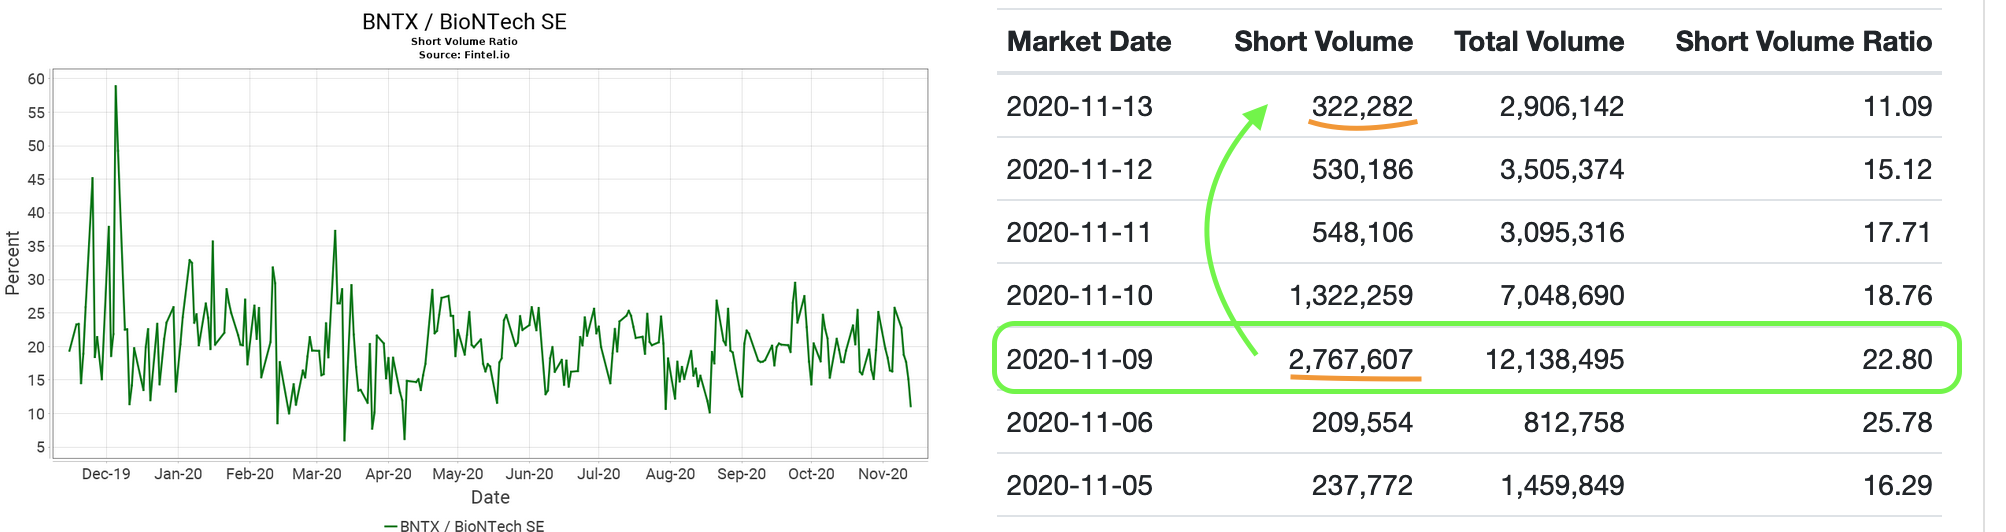Click the Short Volume column header
This screenshot has width=2006, height=532.
pos(1323,42)
